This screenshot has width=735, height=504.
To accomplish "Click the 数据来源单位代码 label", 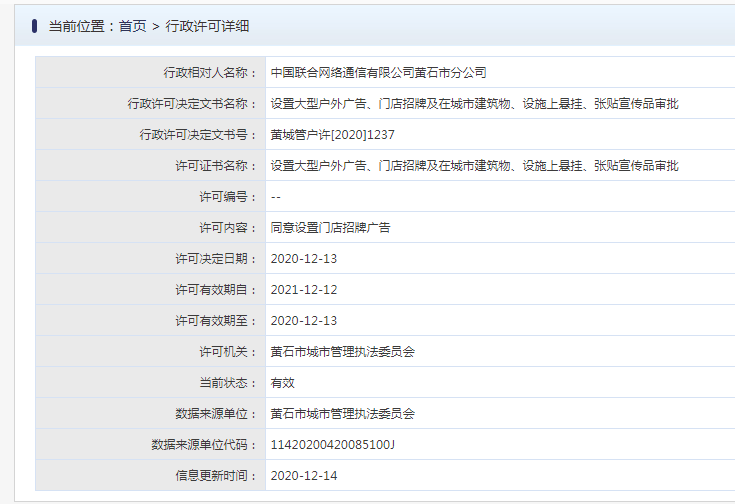I will (204, 444).
